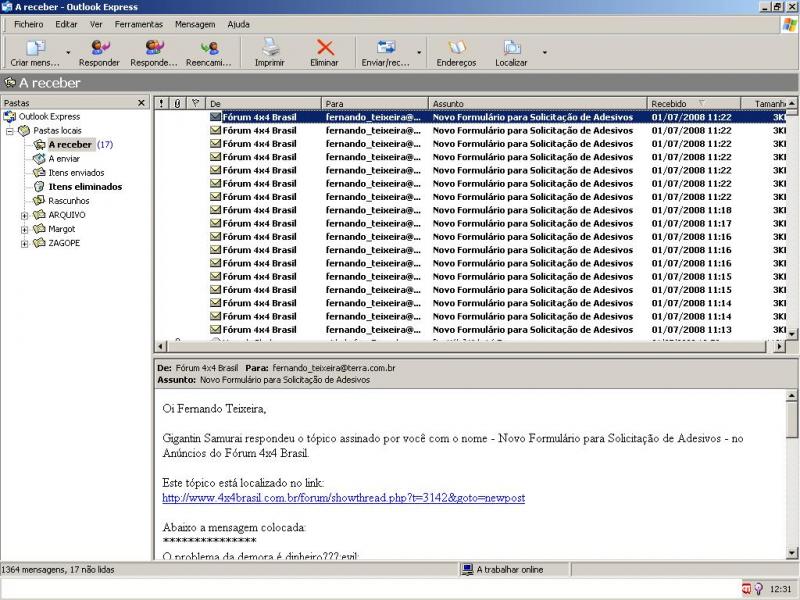Expand the Margot folder node
The image size is (800, 600).
(x=24, y=230)
